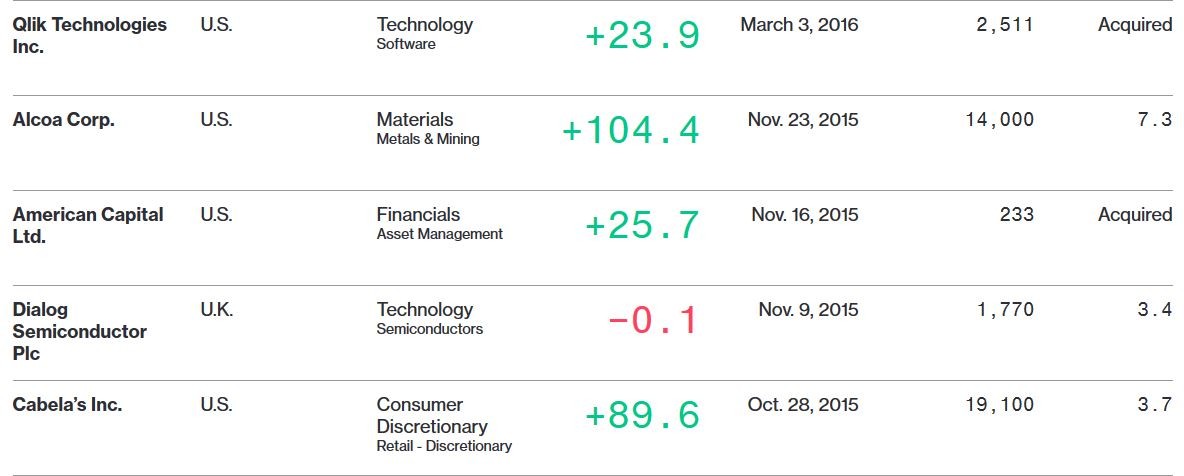The image size is (1184, 476).
Task: Click the red -0.1 return value
Action: [x=654, y=321]
